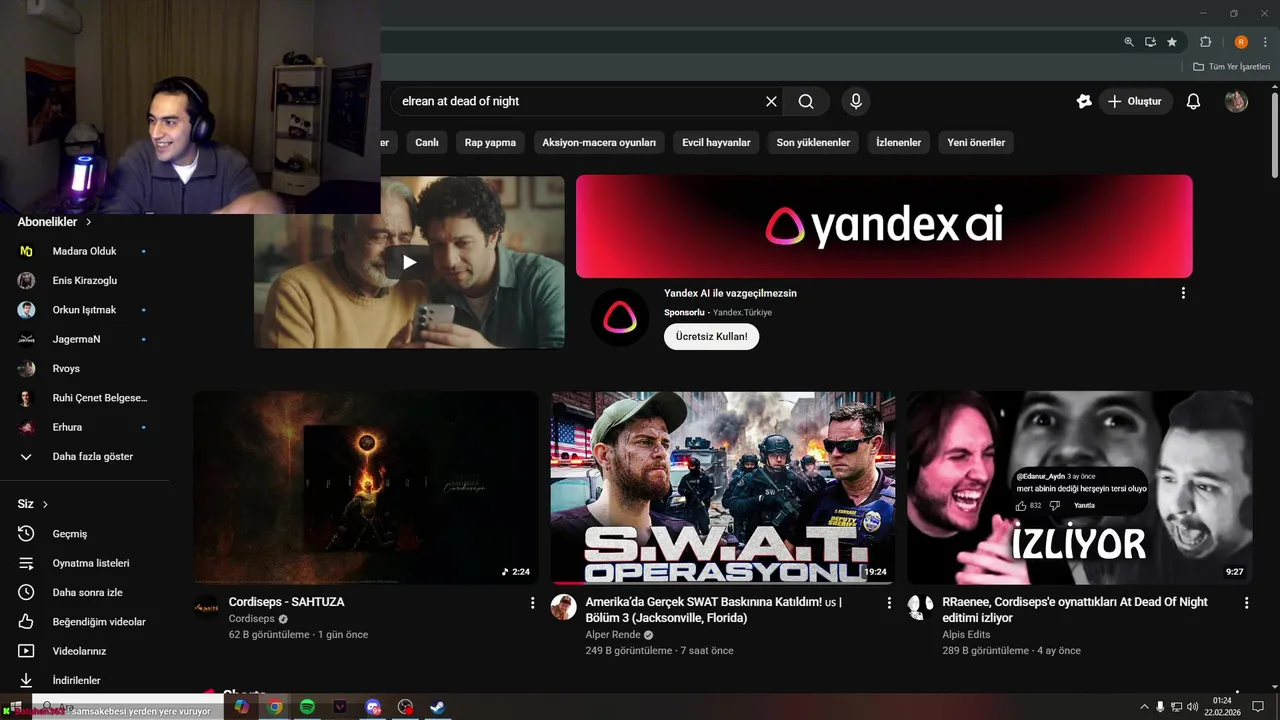
Task: Open Chrome three-dot menu
Action: 1265,42
